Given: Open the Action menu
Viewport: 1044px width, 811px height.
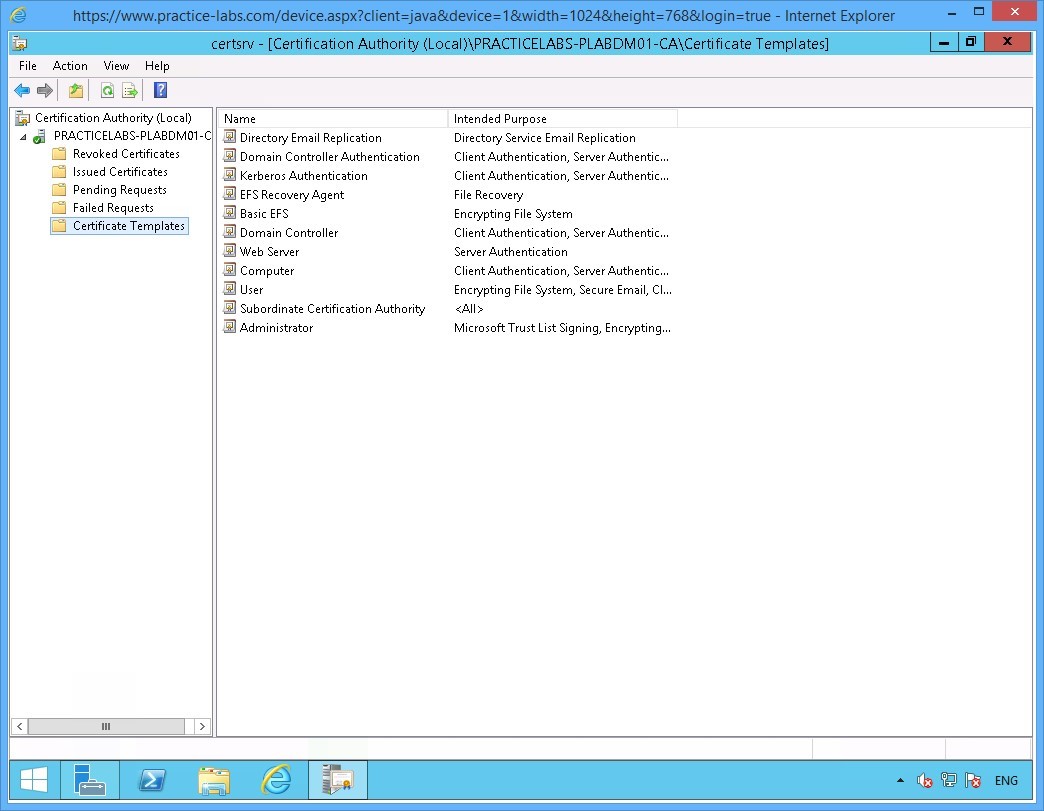Looking at the screenshot, I should pos(70,66).
